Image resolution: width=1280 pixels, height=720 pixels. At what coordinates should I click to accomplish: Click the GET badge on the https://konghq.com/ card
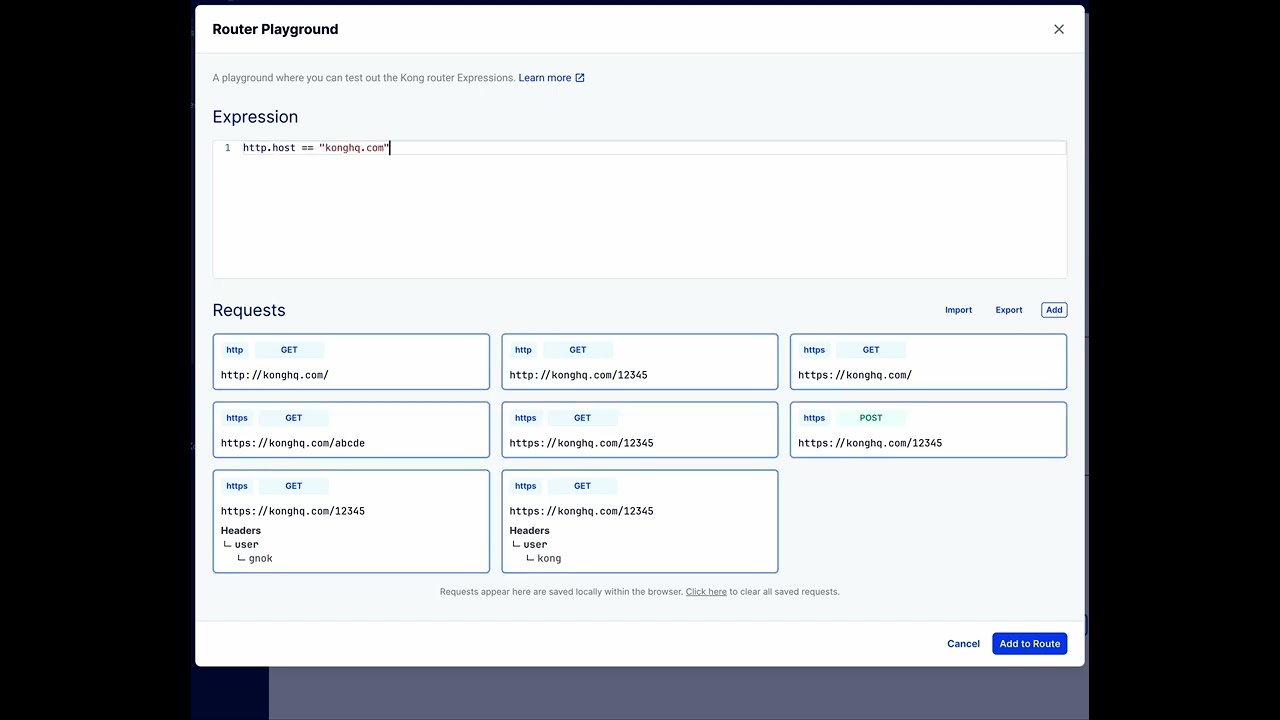871,350
